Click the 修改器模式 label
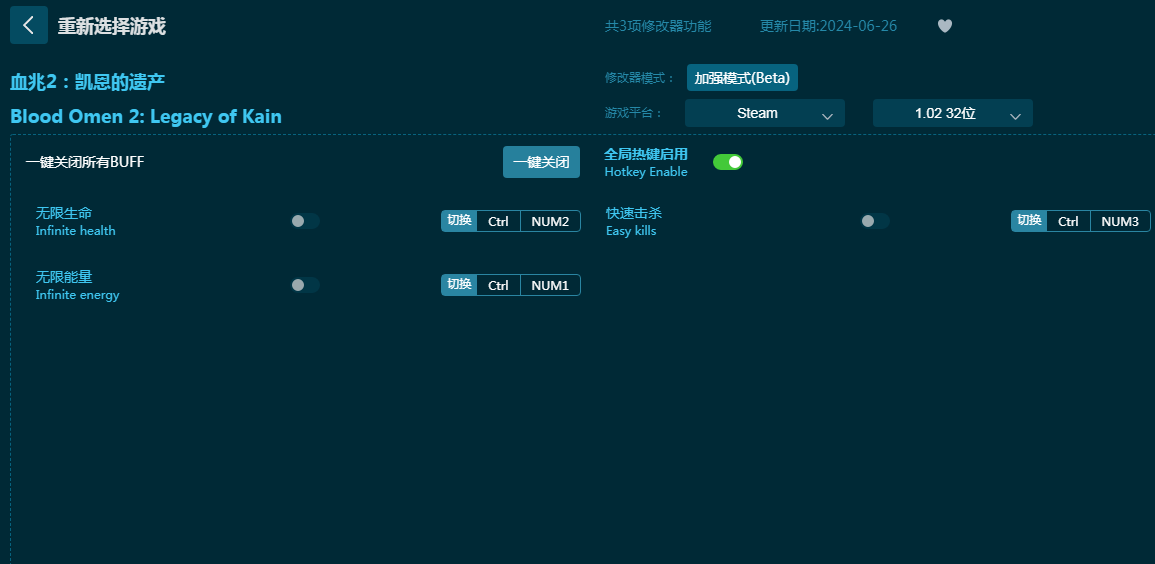 (x=639, y=78)
